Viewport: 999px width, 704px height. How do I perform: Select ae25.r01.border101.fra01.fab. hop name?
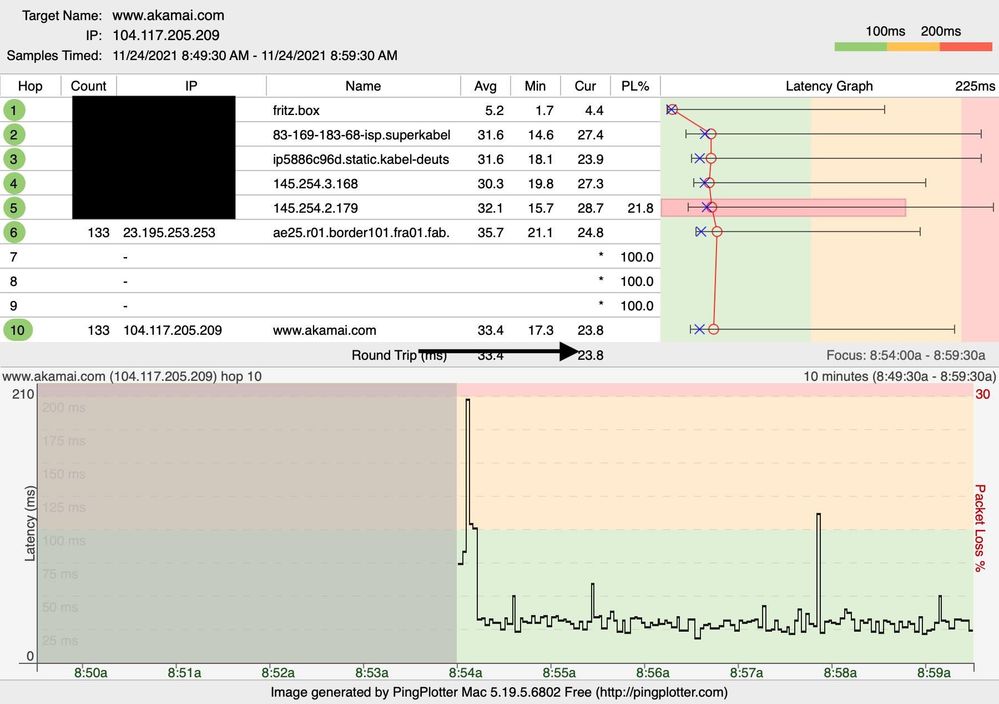[361, 233]
